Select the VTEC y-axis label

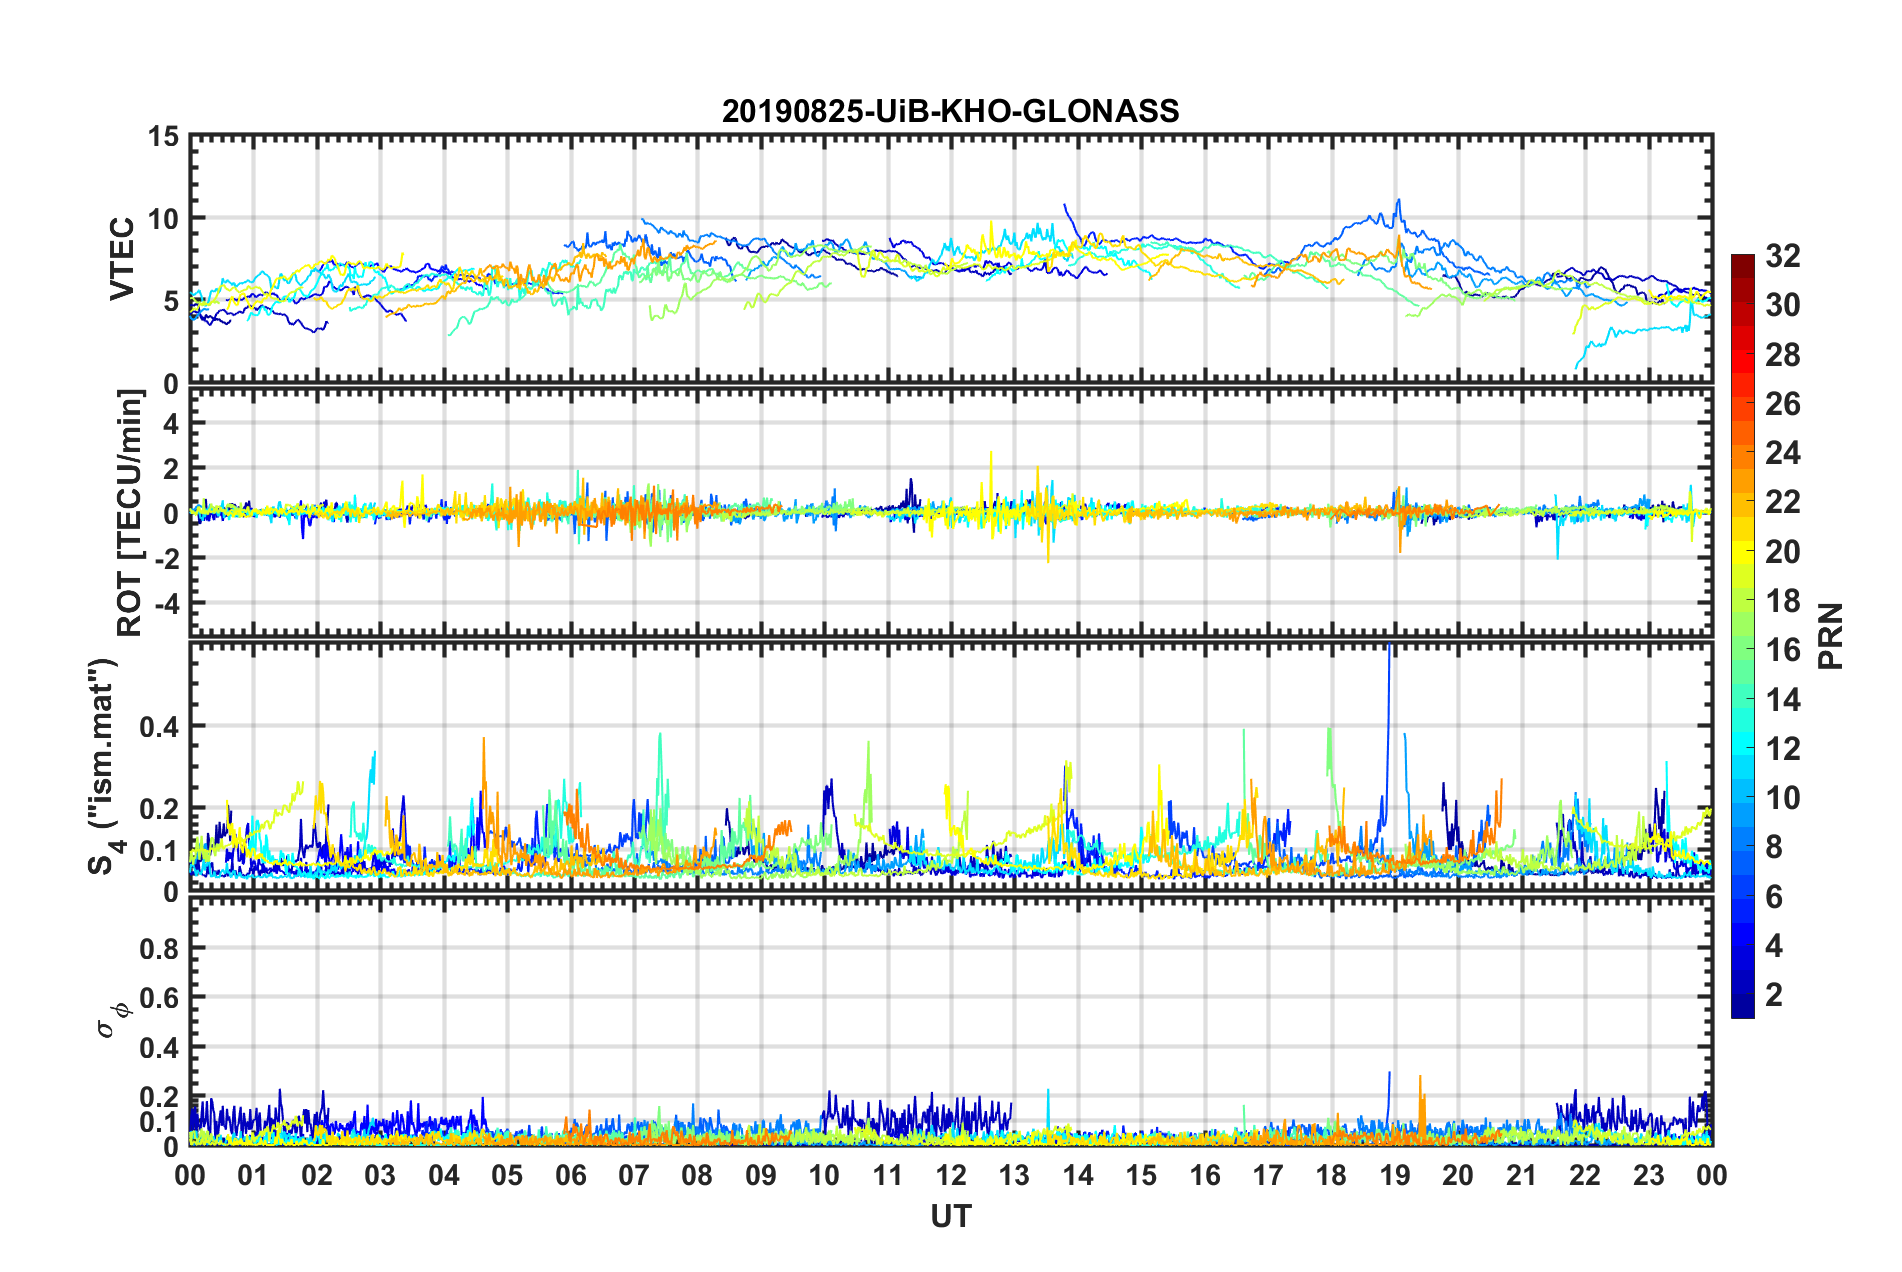click(x=122, y=259)
